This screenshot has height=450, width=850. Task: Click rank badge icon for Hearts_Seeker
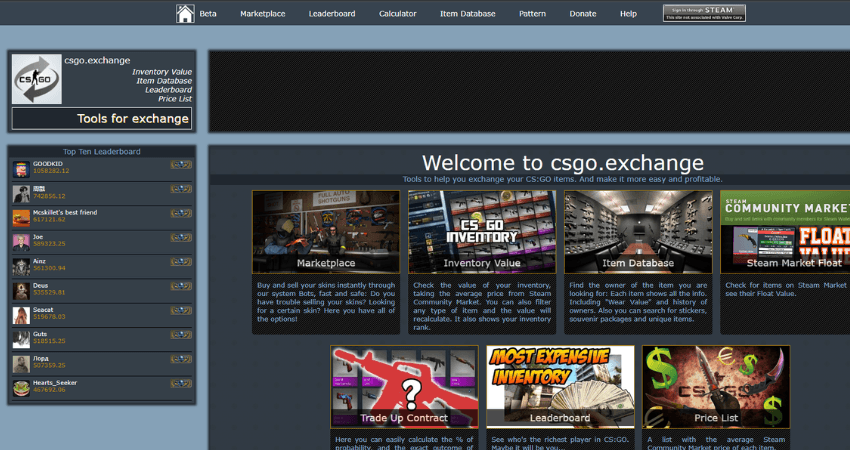point(181,384)
